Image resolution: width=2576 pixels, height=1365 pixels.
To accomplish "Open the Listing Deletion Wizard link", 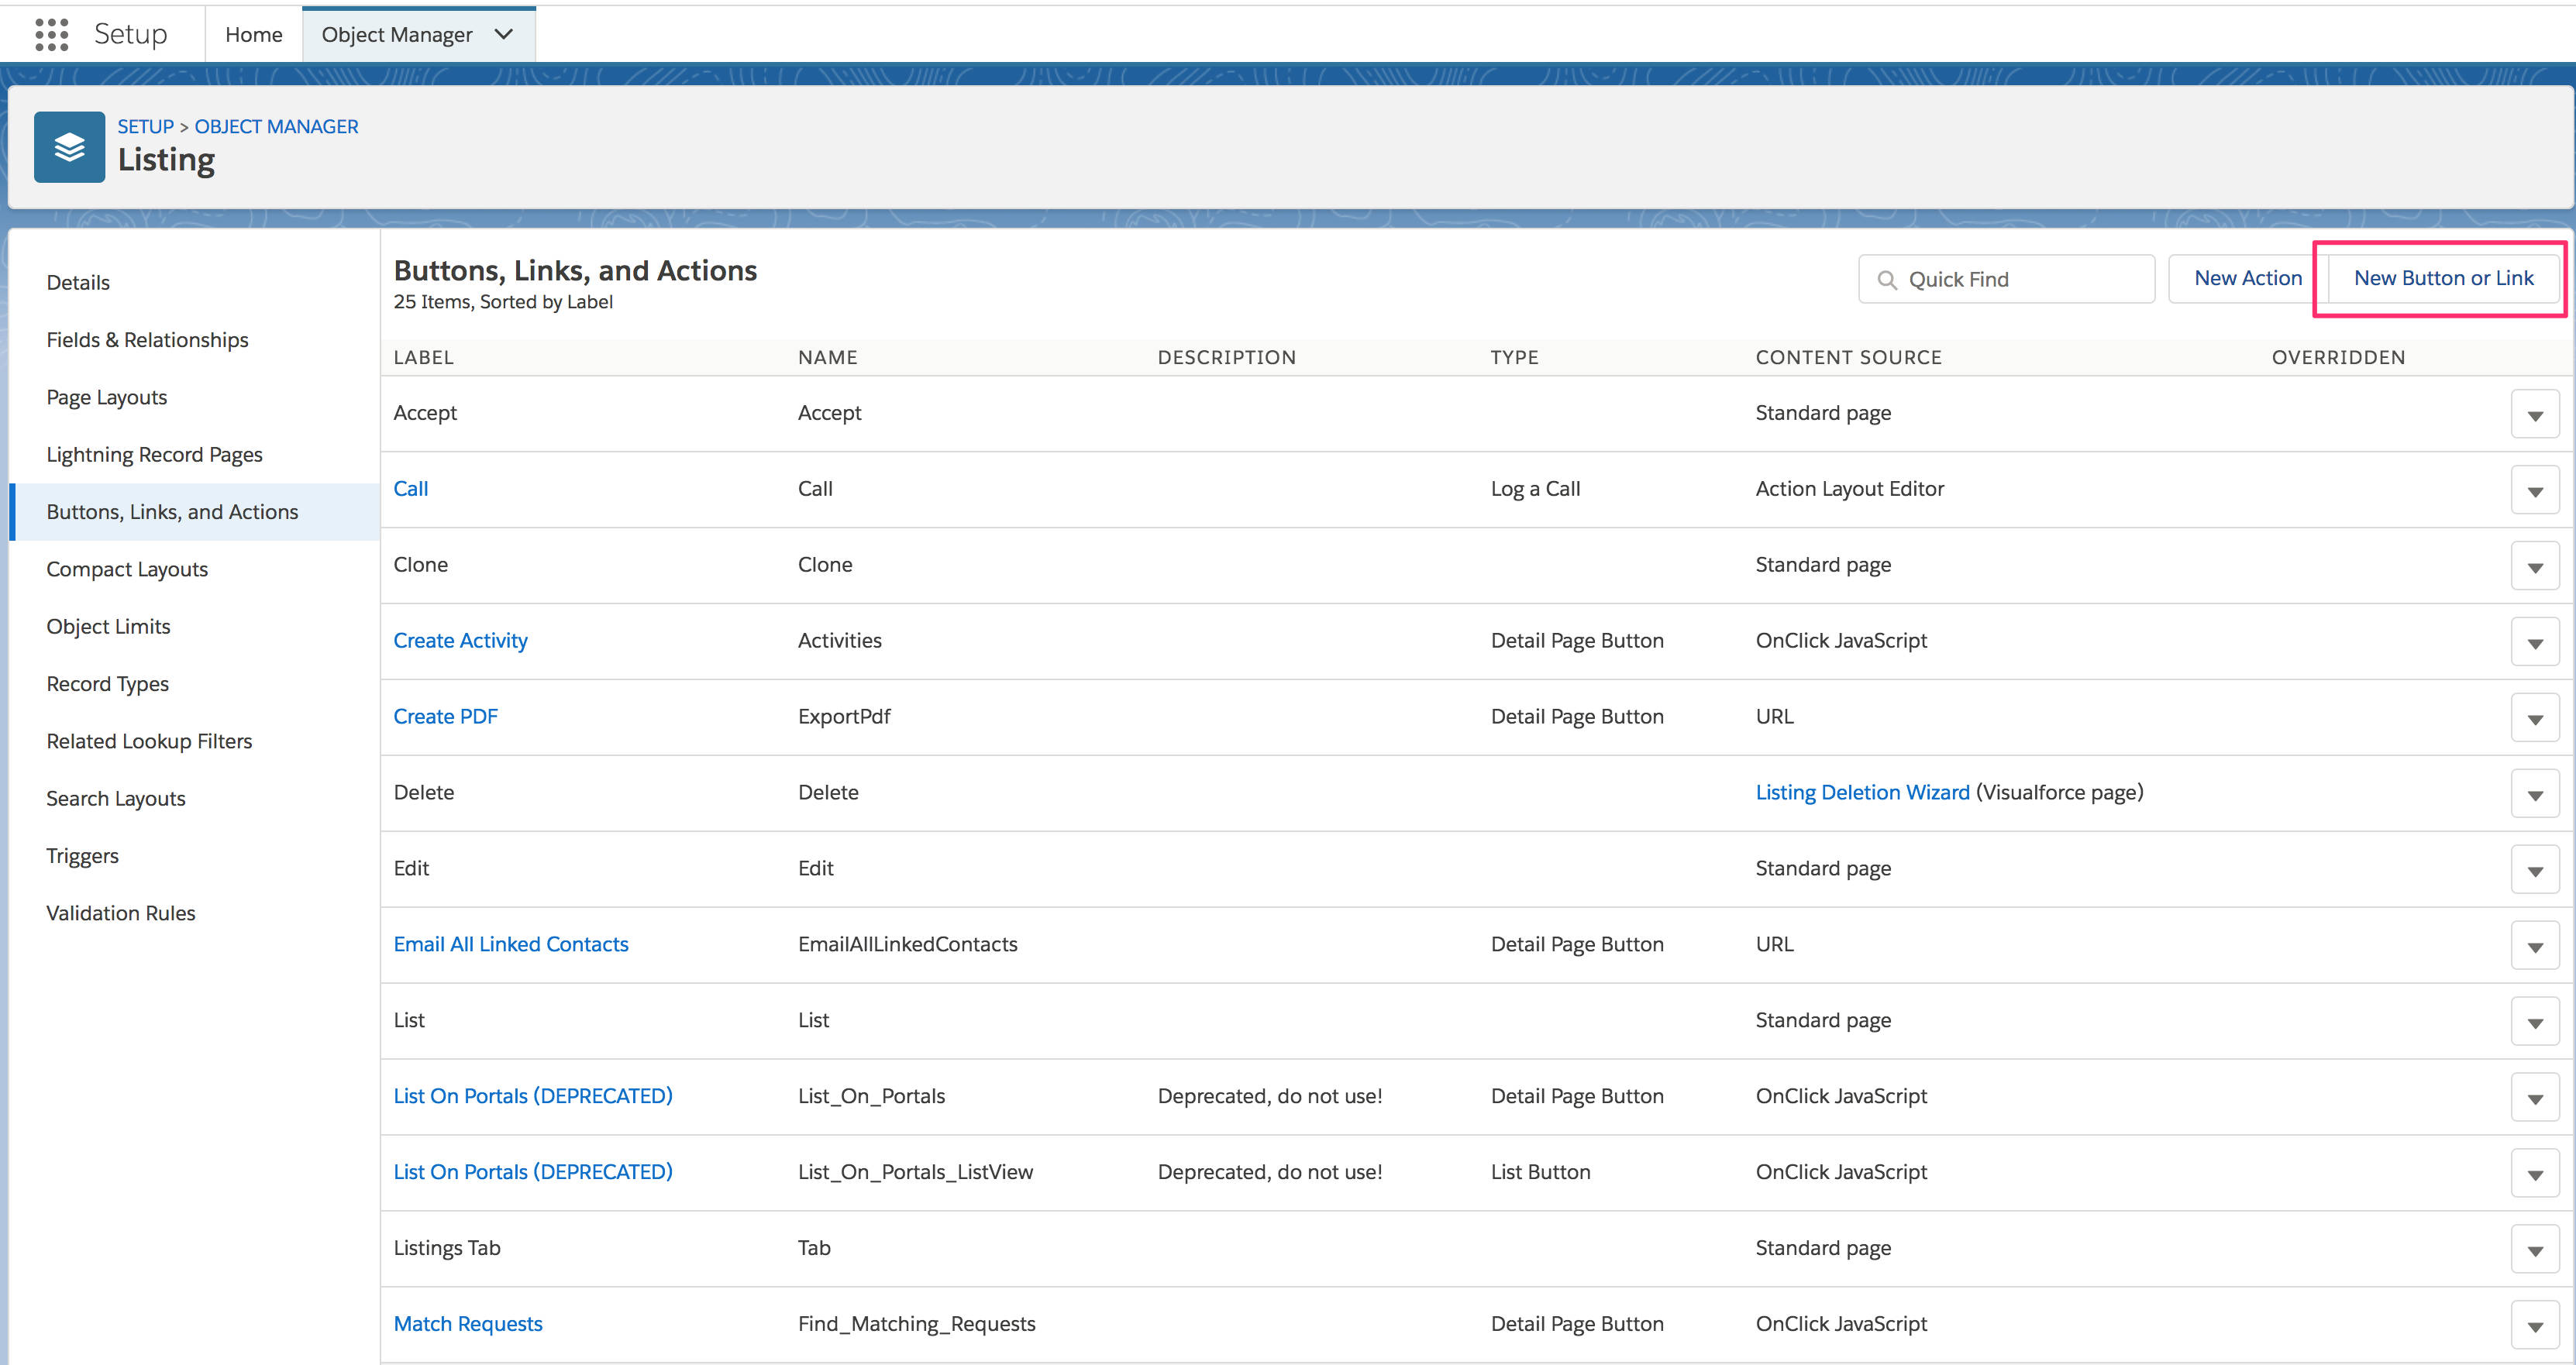I will click(x=1862, y=792).
